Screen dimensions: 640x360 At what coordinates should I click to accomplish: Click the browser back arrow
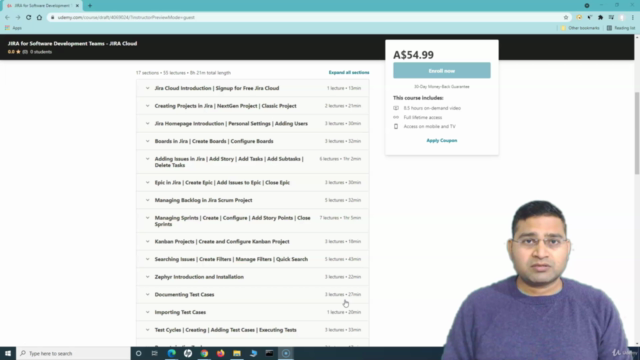point(7,18)
